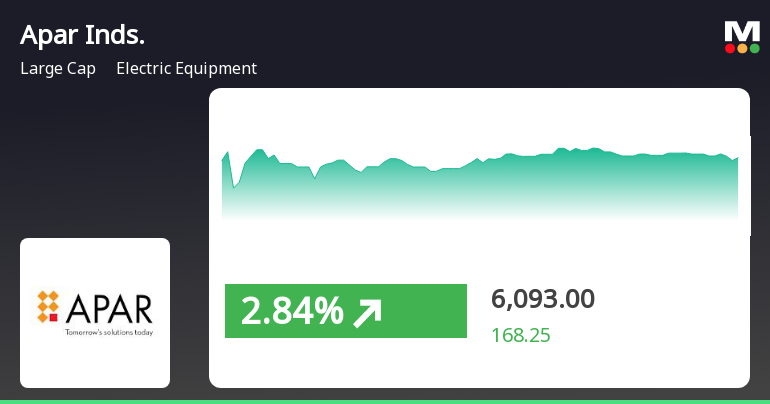
Task: Click the 'Tomorrow's solutions today' tagline
Action: [109, 330]
